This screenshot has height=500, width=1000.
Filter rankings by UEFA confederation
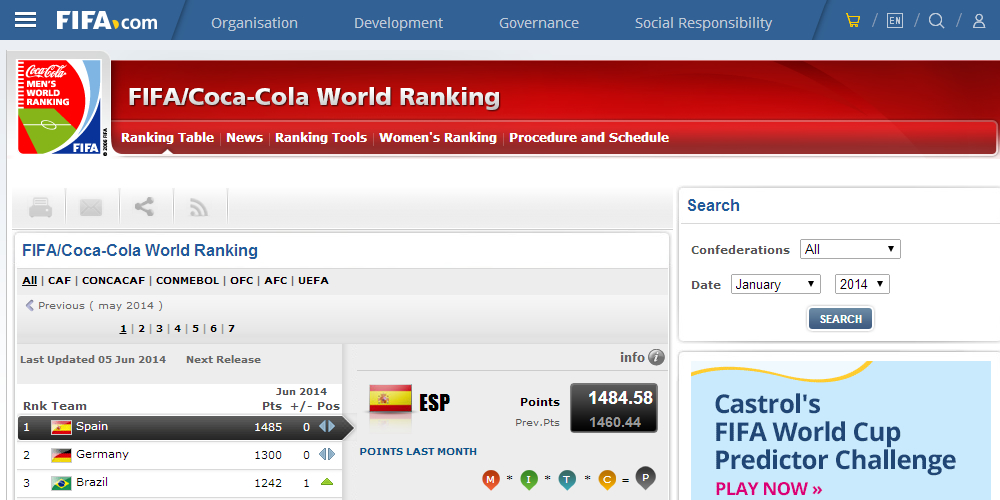[x=313, y=281]
